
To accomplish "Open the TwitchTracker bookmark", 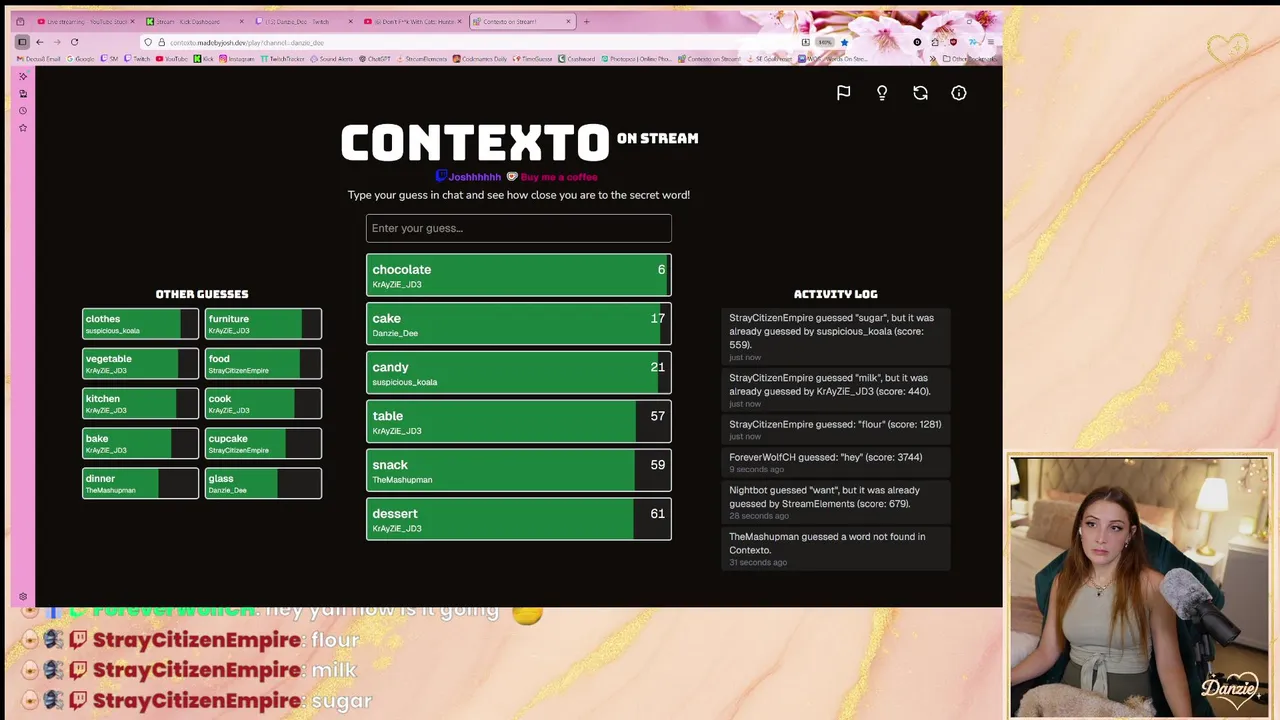I will point(282,59).
